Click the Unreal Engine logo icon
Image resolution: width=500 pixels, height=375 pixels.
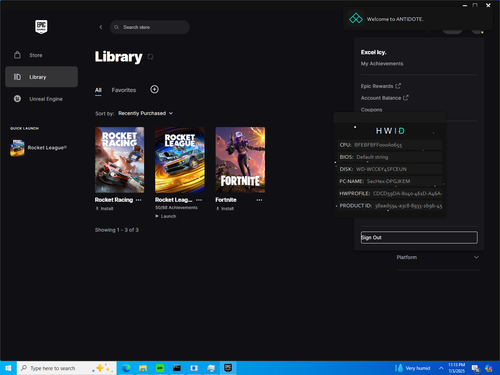point(17,99)
